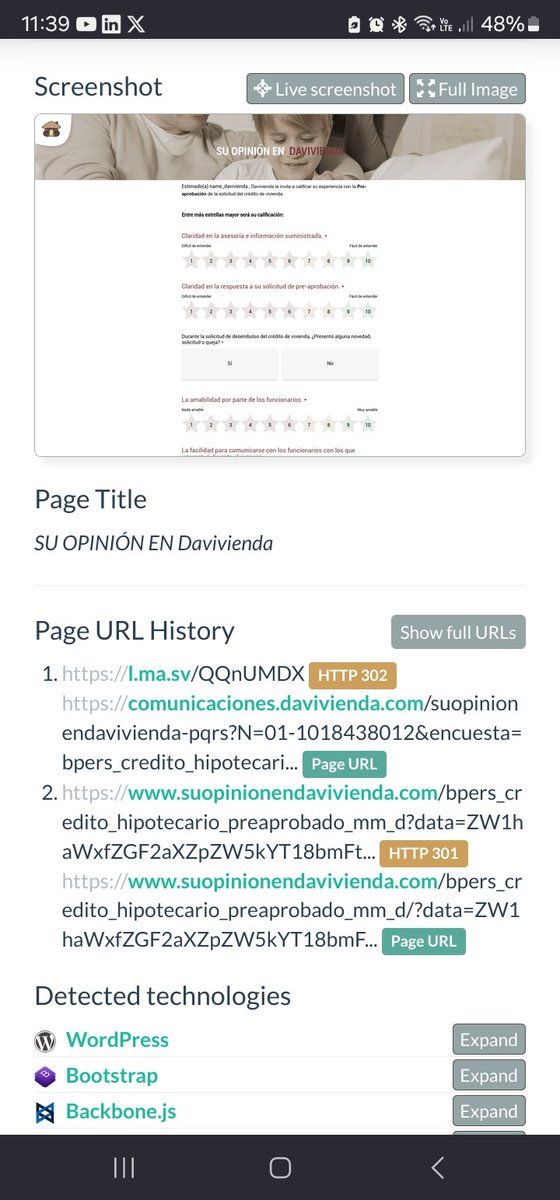
Task: Open the last suopinionendavivienda.com URL with trailing slash
Action: pos(291,911)
